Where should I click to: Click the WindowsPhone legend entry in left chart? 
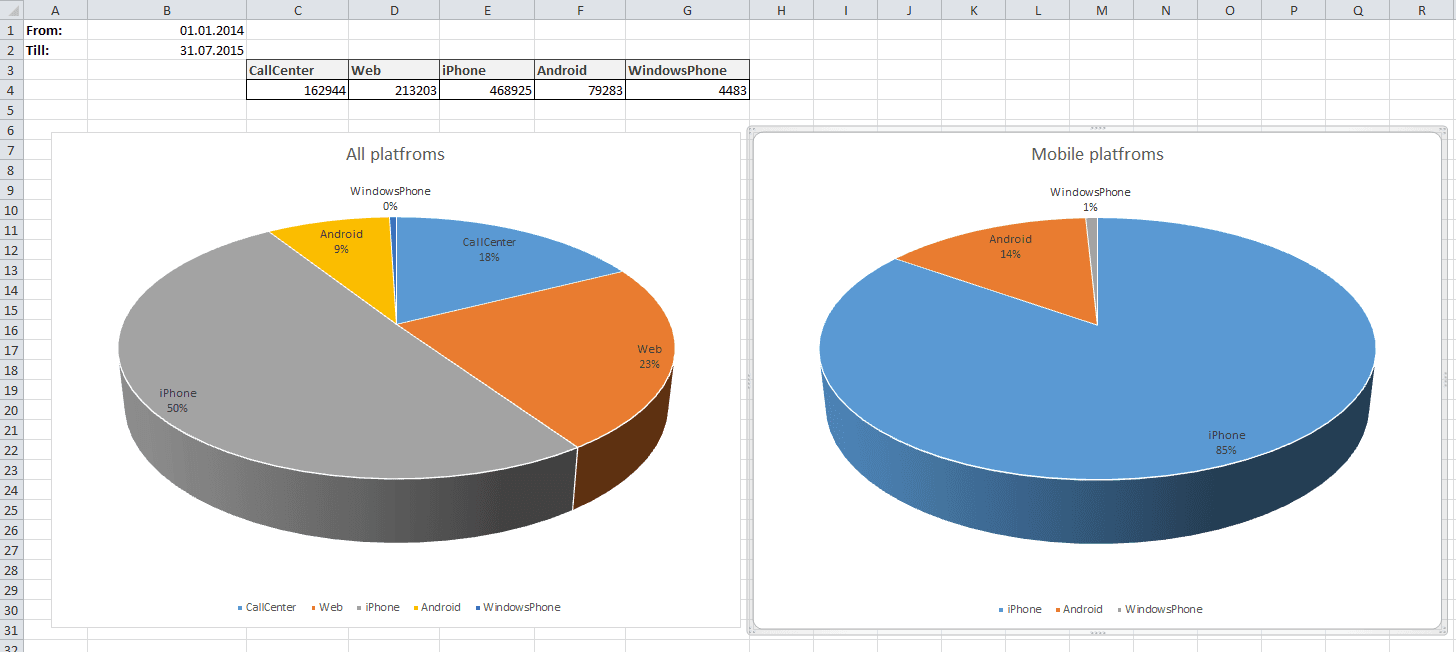(518, 607)
